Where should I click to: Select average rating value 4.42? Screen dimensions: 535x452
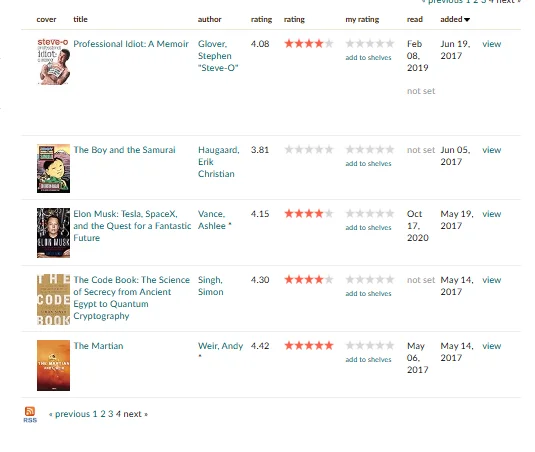260,346
